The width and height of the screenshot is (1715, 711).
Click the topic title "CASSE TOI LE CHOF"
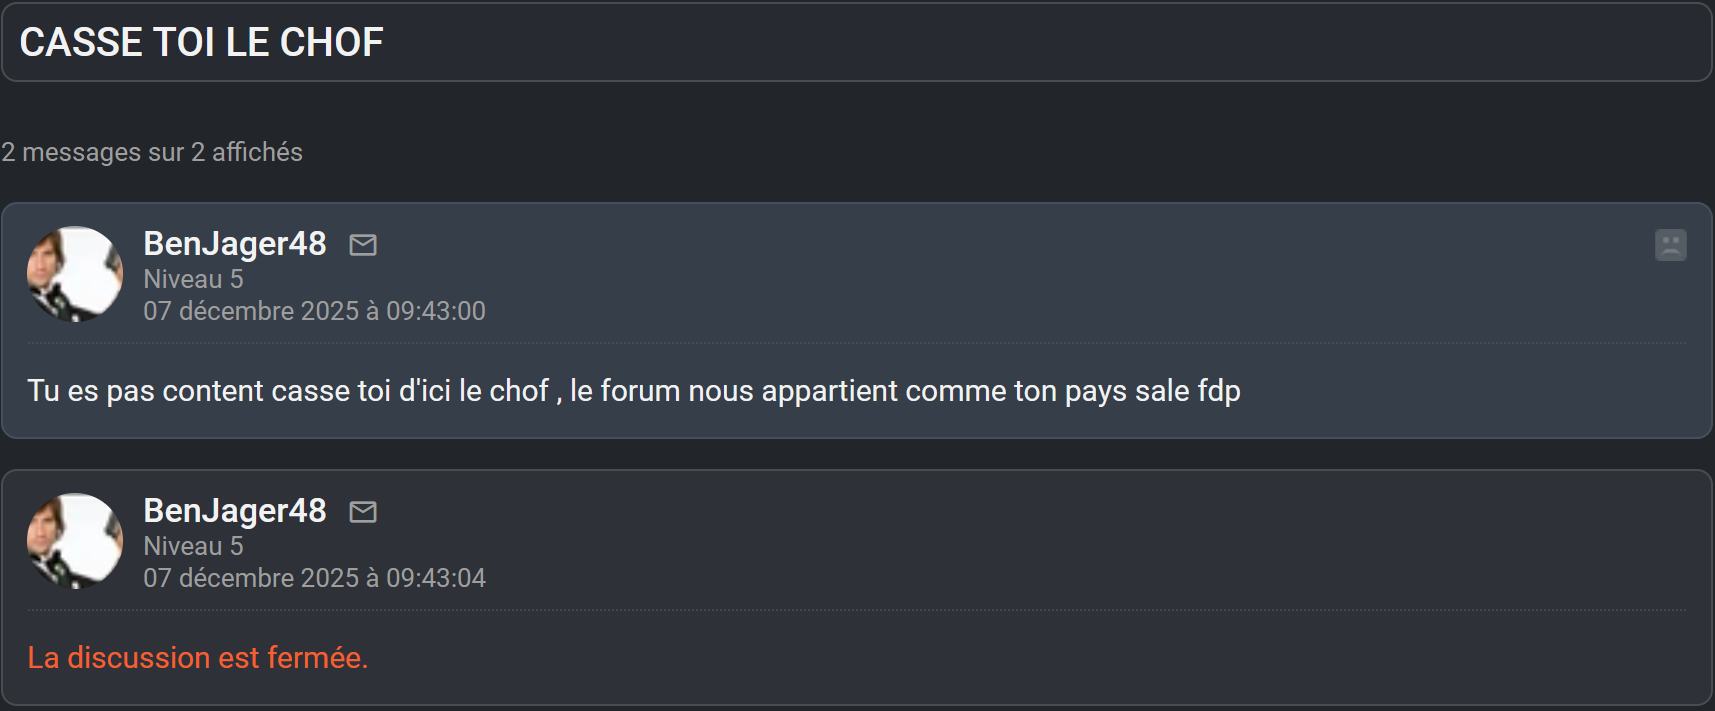(x=202, y=42)
